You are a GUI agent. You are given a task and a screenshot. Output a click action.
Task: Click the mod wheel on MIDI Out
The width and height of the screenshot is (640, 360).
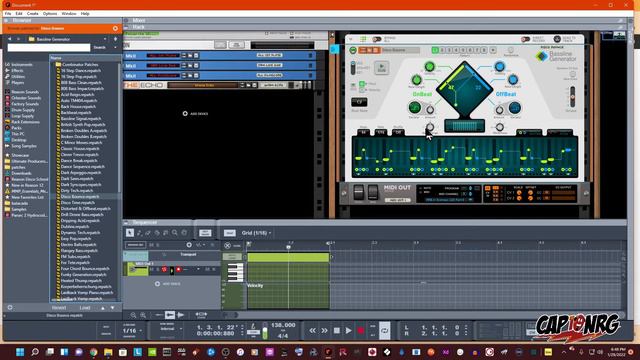coord(373,192)
